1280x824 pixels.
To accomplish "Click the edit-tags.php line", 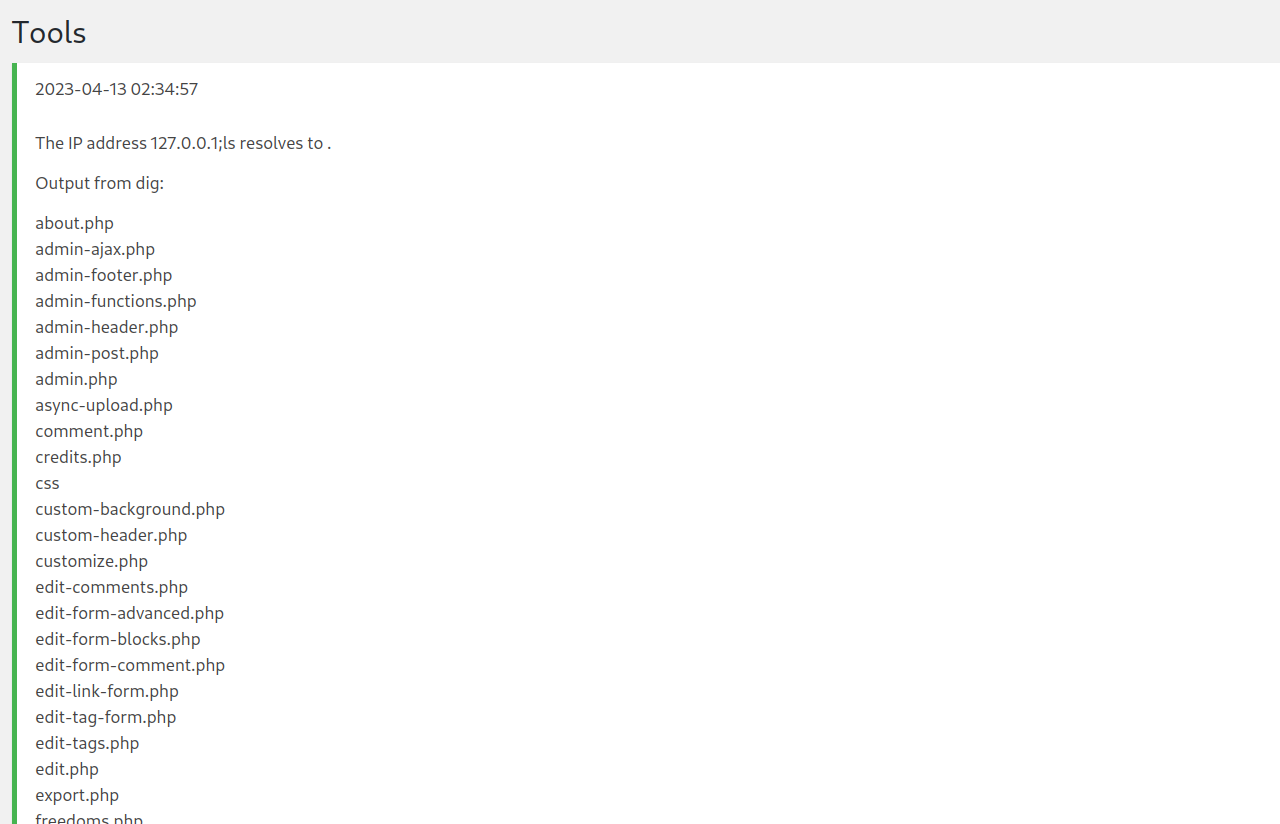I will [87, 743].
